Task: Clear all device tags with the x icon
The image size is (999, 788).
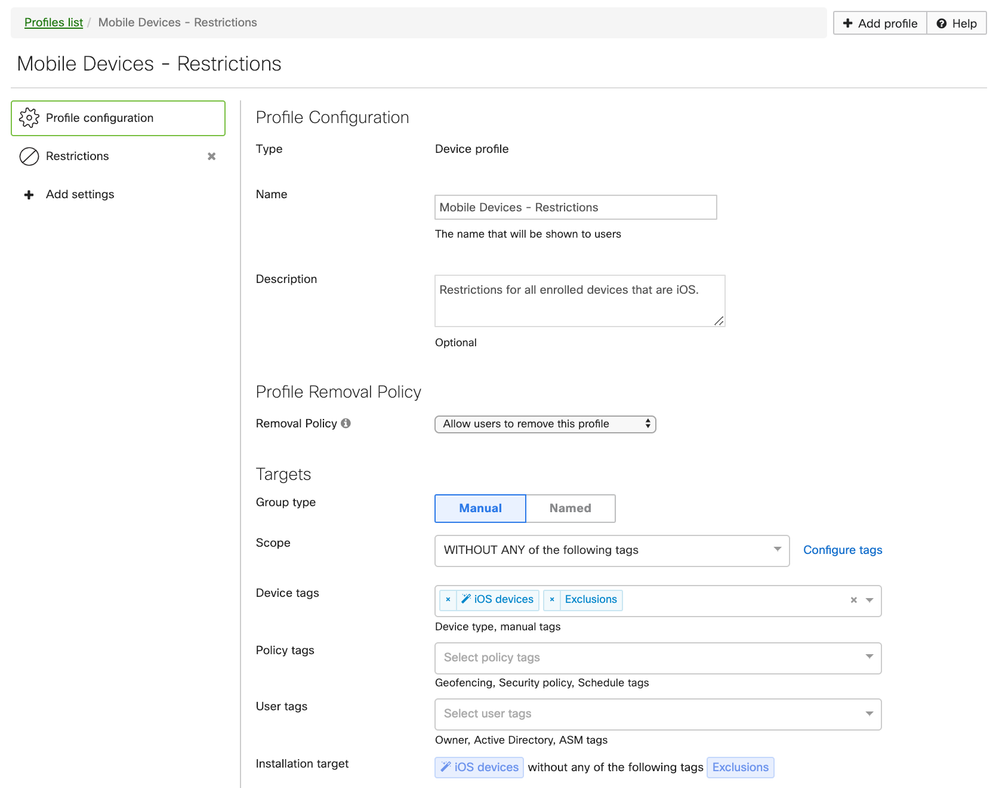Action: (853, 600)
